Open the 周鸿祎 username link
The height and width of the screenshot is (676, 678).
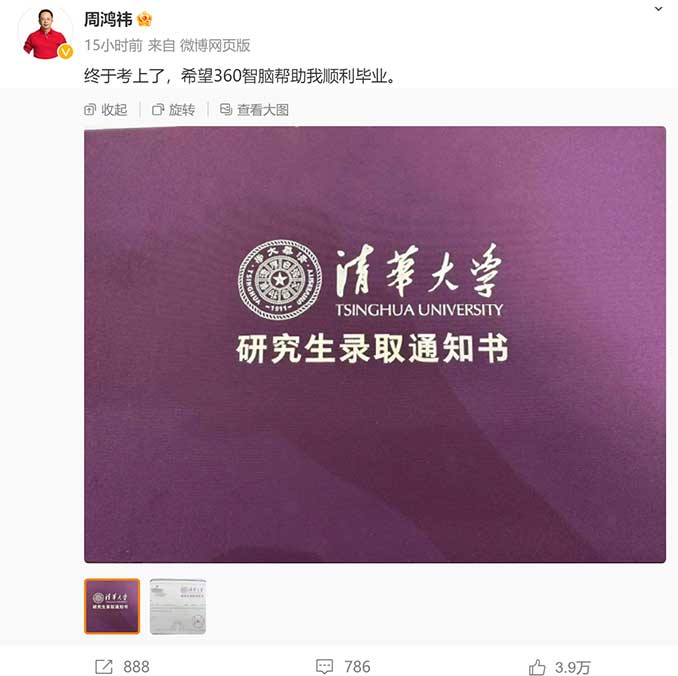coord(108,19)
